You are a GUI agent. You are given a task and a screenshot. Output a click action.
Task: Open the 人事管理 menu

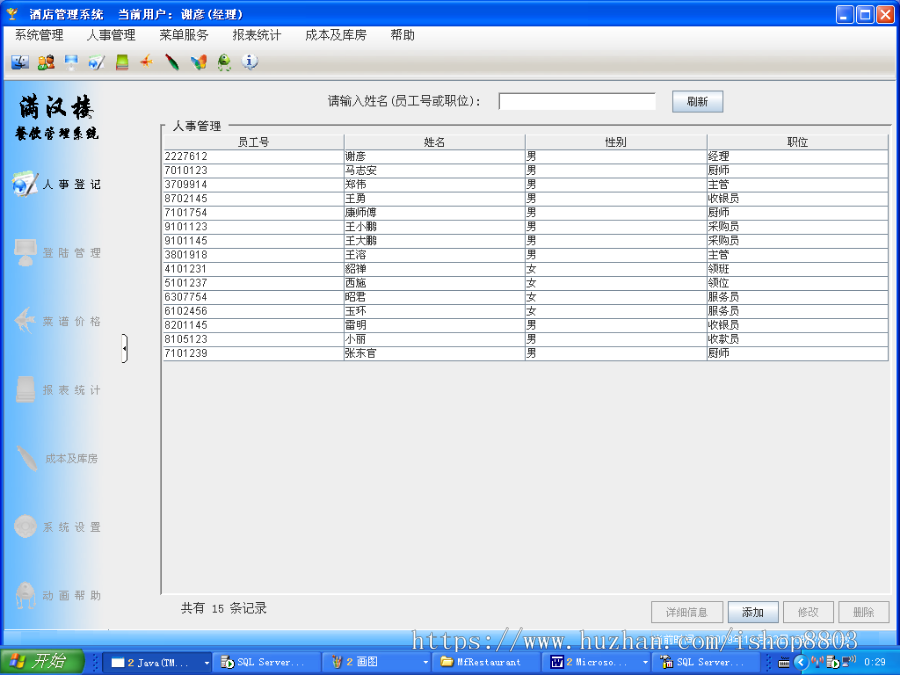(110, 34)
